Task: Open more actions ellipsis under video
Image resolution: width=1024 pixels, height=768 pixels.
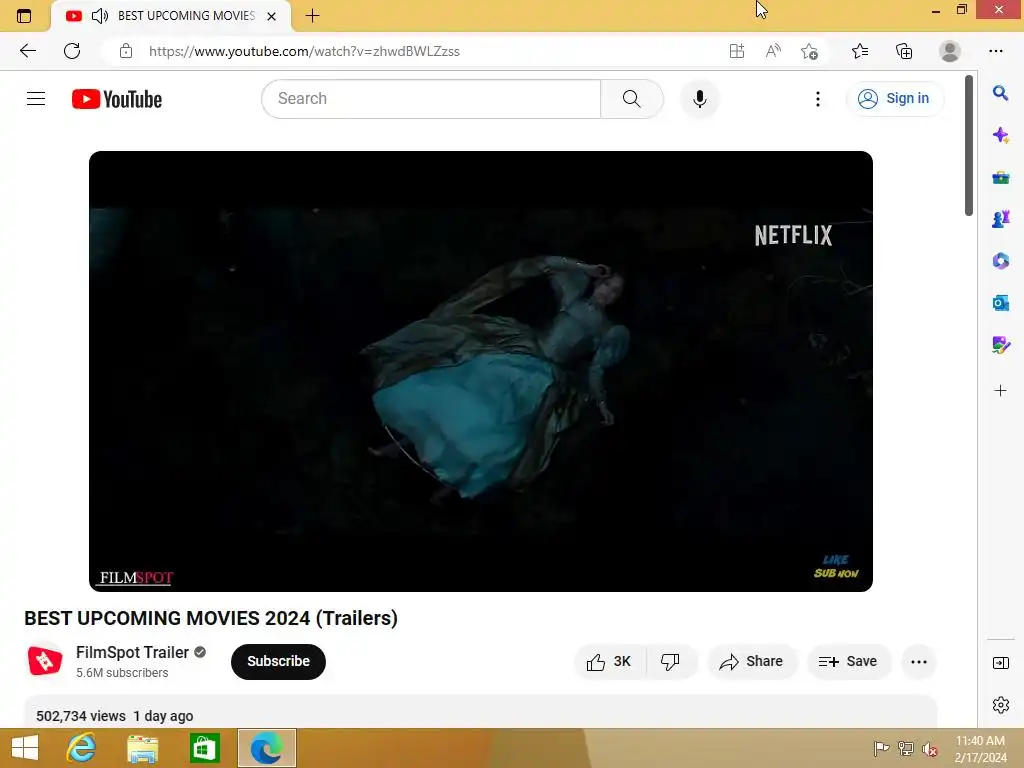Action: click(919, 662)
